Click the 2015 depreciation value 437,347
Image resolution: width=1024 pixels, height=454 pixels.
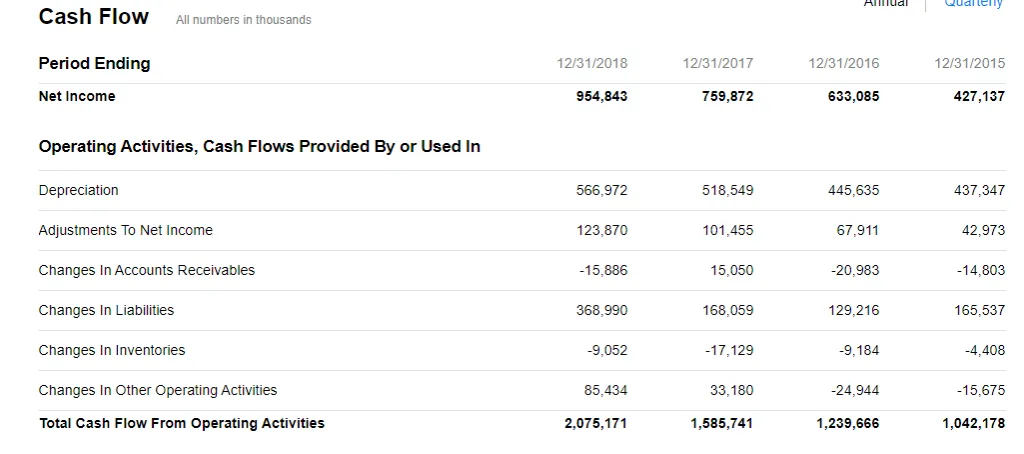[x=979, y=190]
